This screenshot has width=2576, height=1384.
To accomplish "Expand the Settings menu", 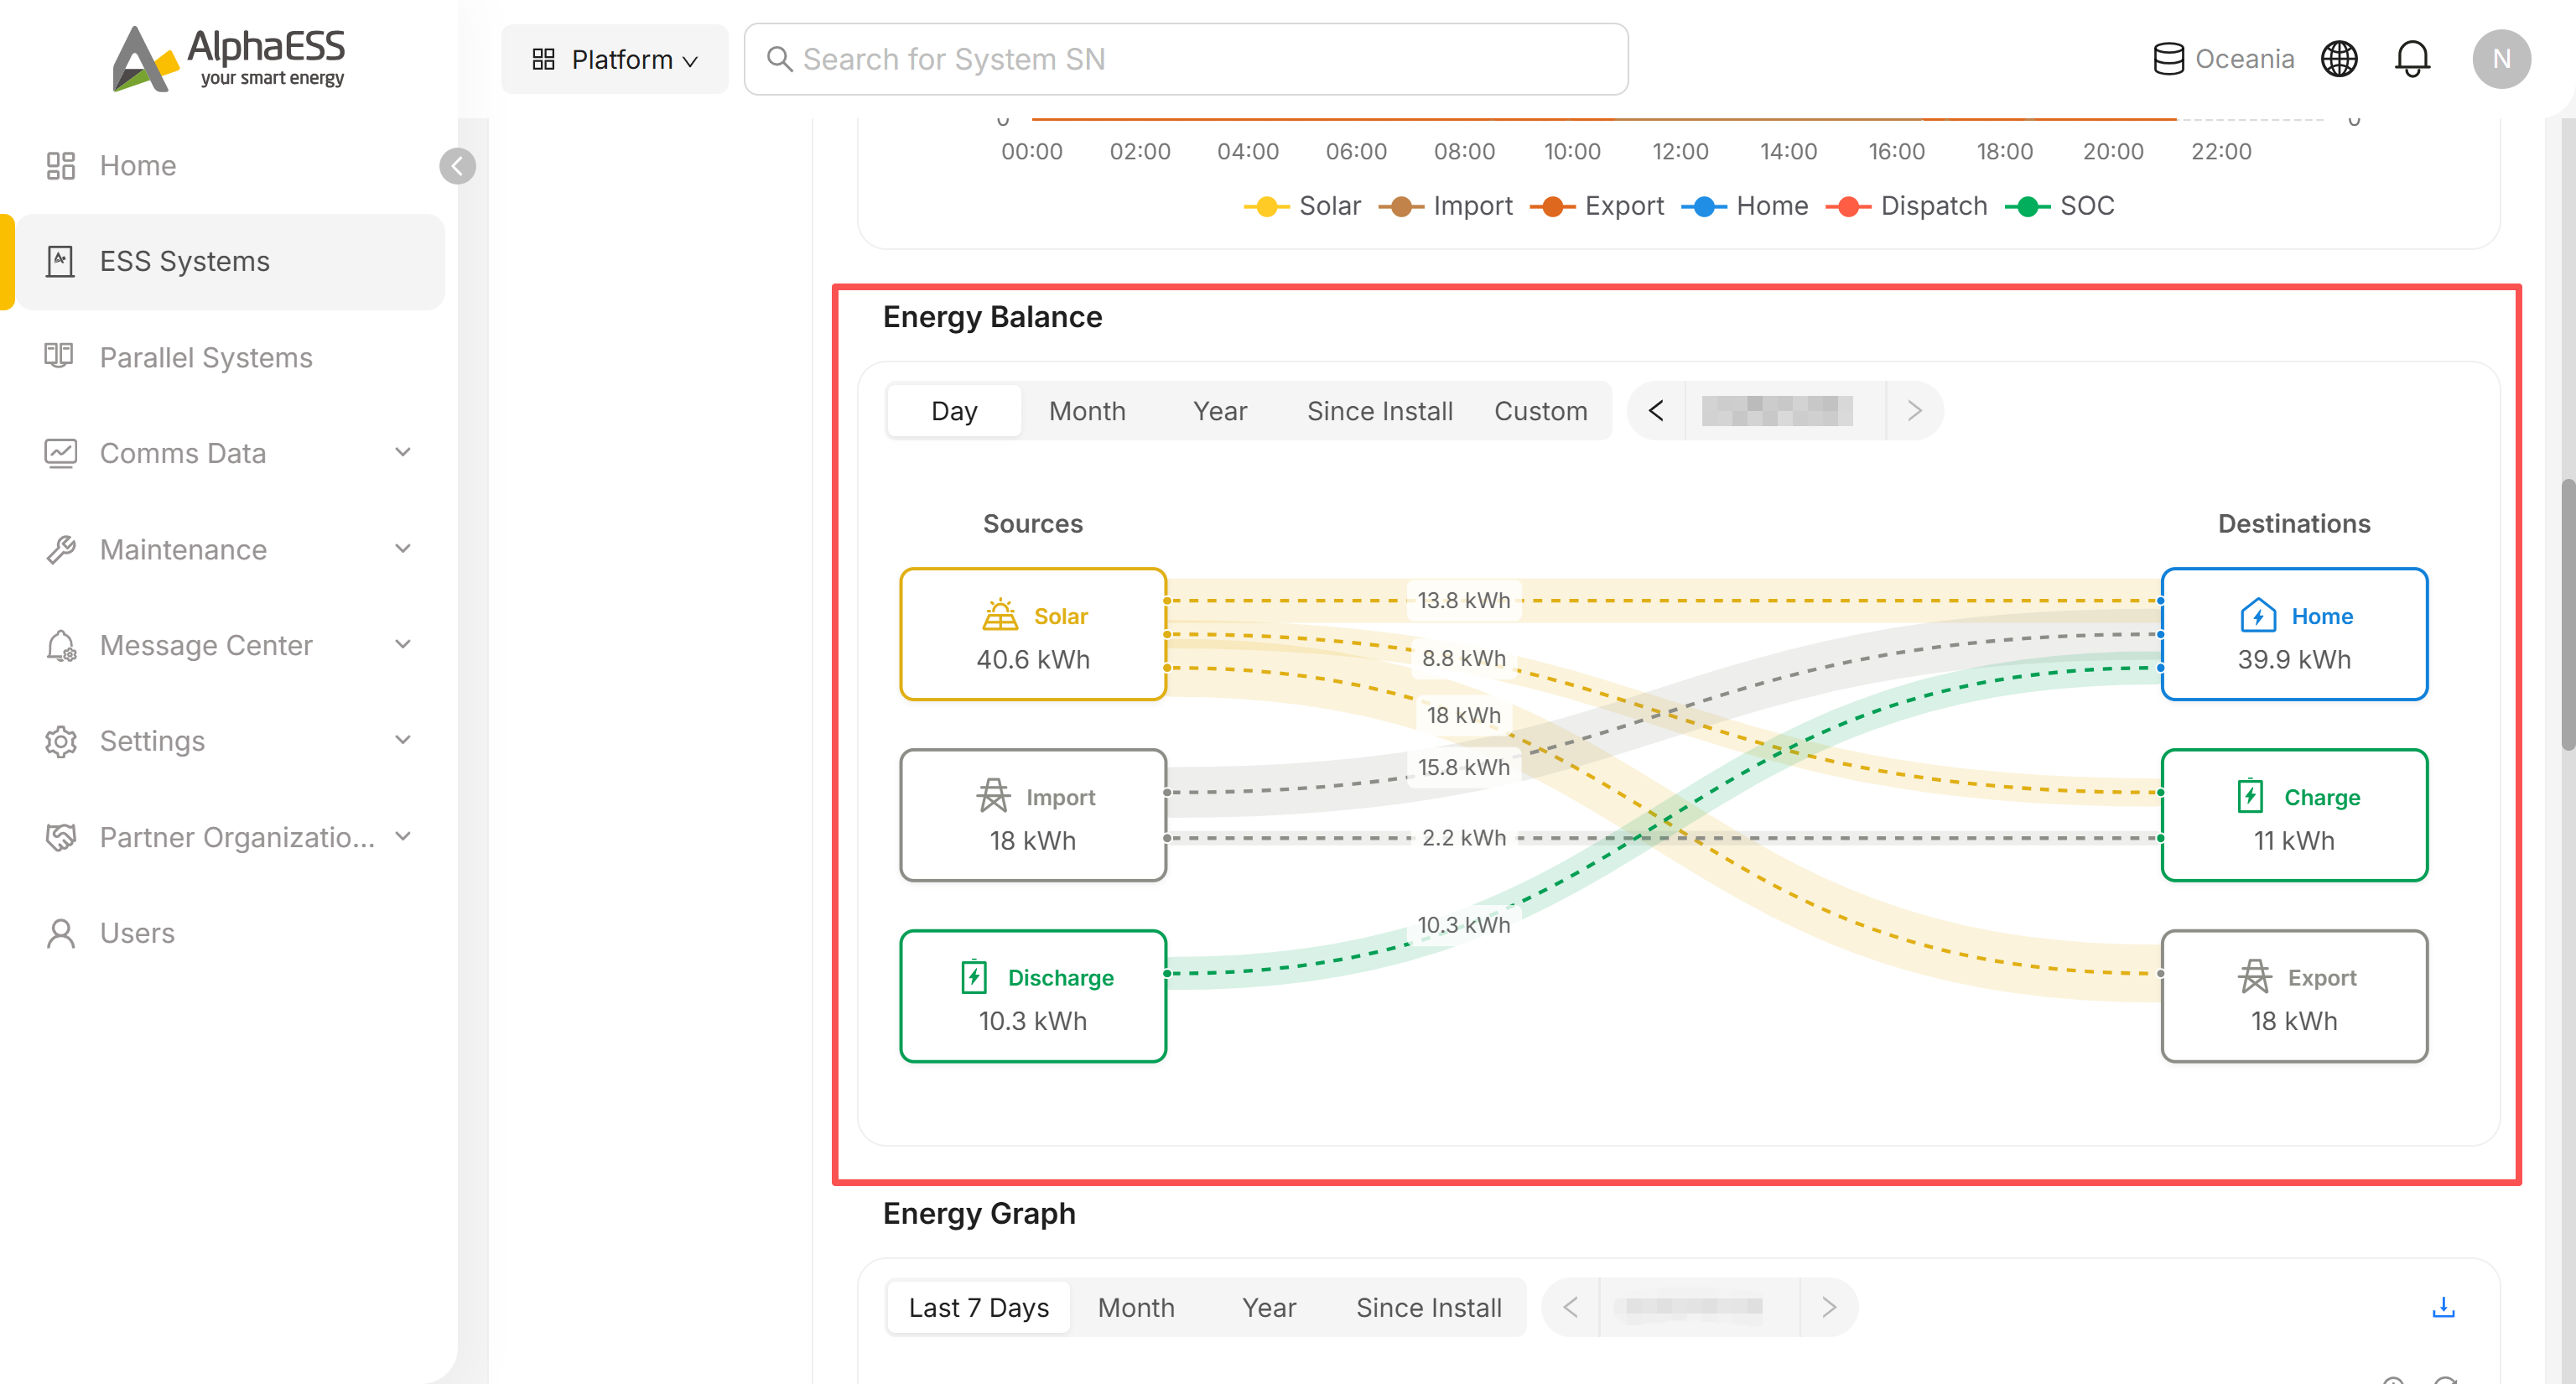I will tap(230, 741).
